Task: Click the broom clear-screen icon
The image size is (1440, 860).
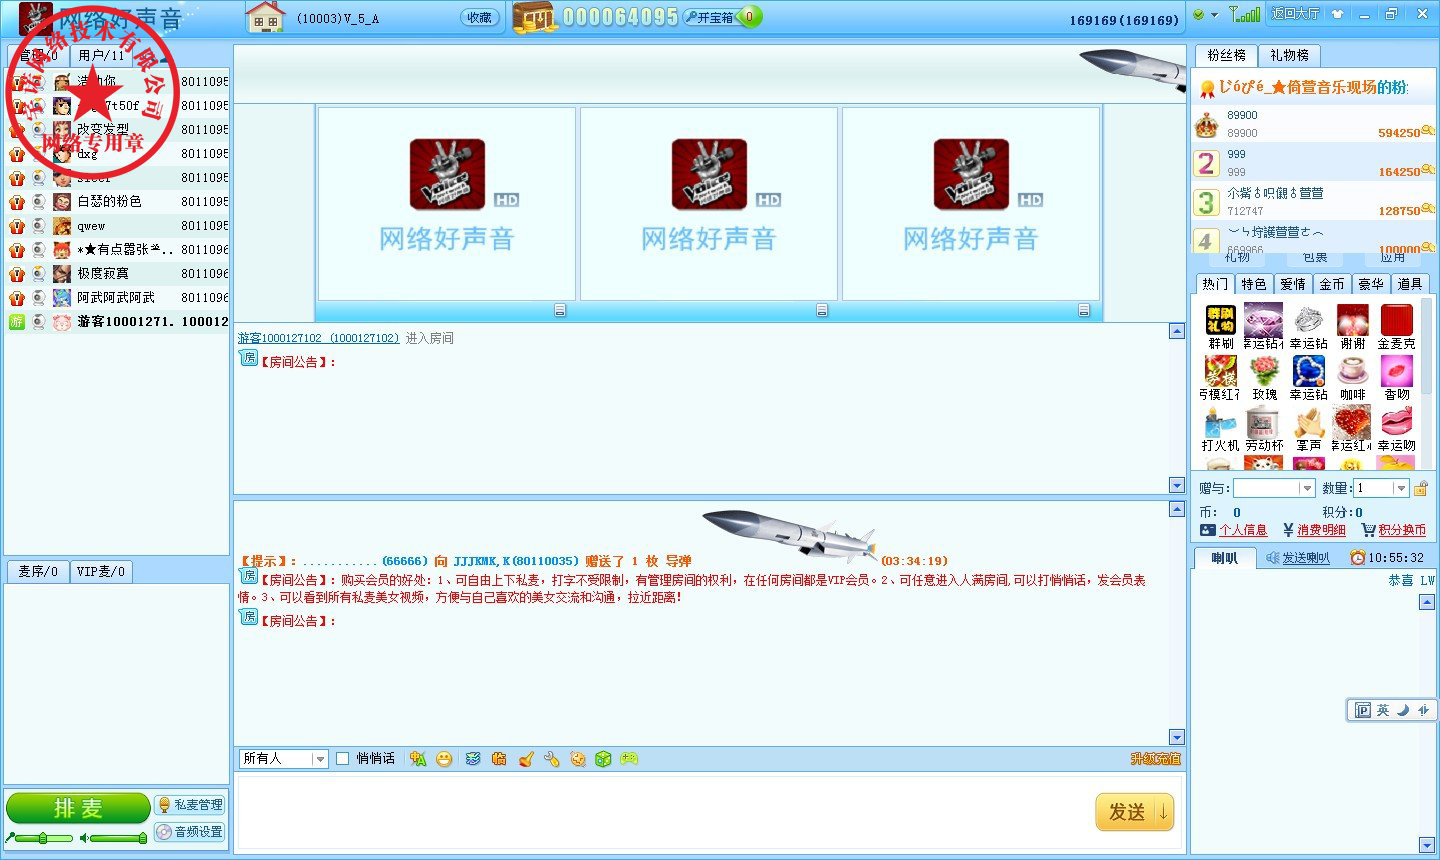Action: click(526, 759)
